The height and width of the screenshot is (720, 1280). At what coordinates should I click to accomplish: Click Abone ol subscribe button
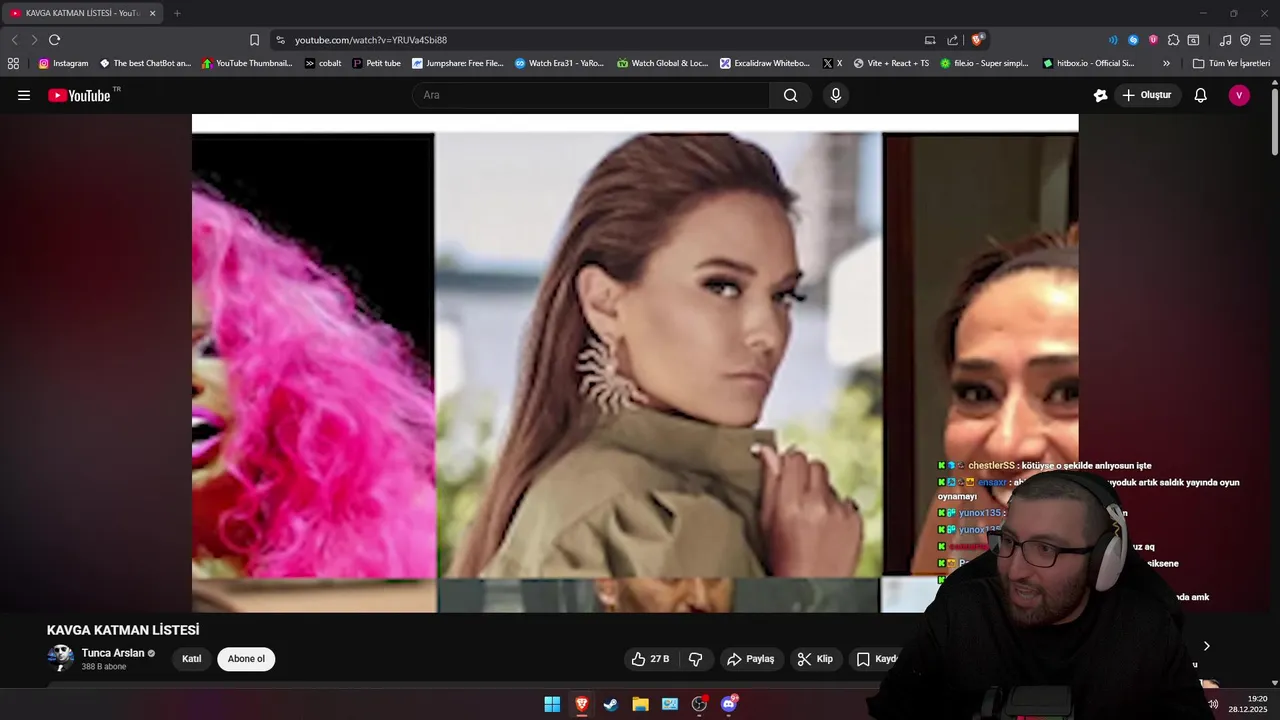point(246,659)
